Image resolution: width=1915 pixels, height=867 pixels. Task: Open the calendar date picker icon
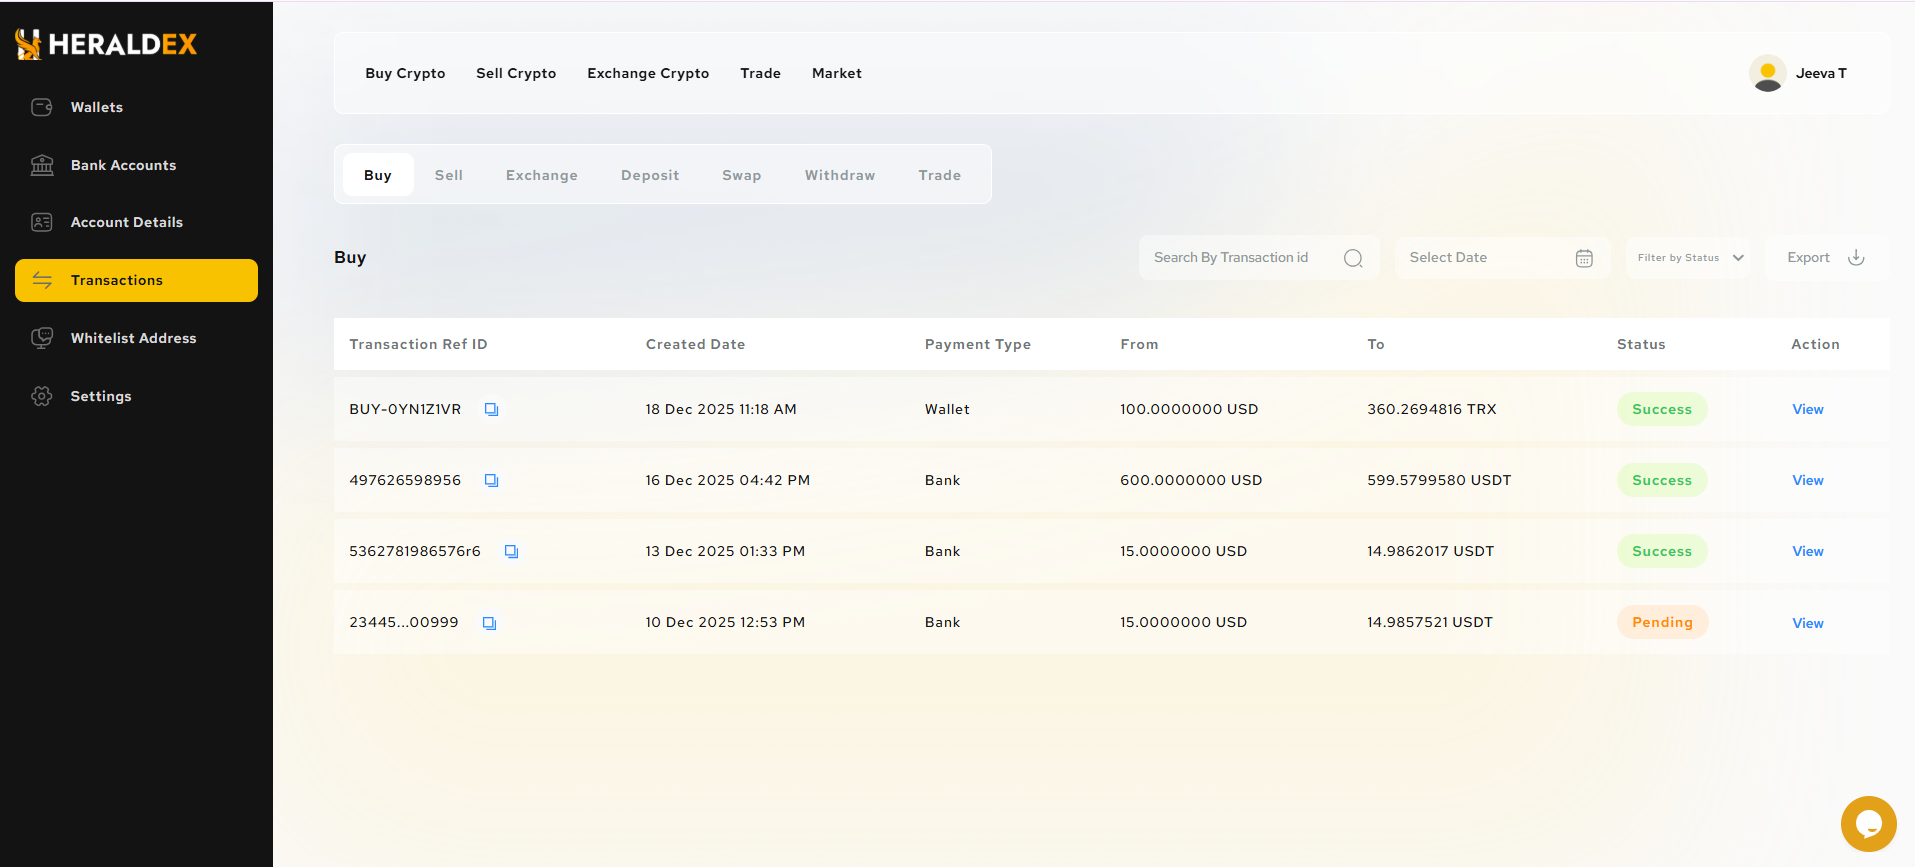(1584, 258)
